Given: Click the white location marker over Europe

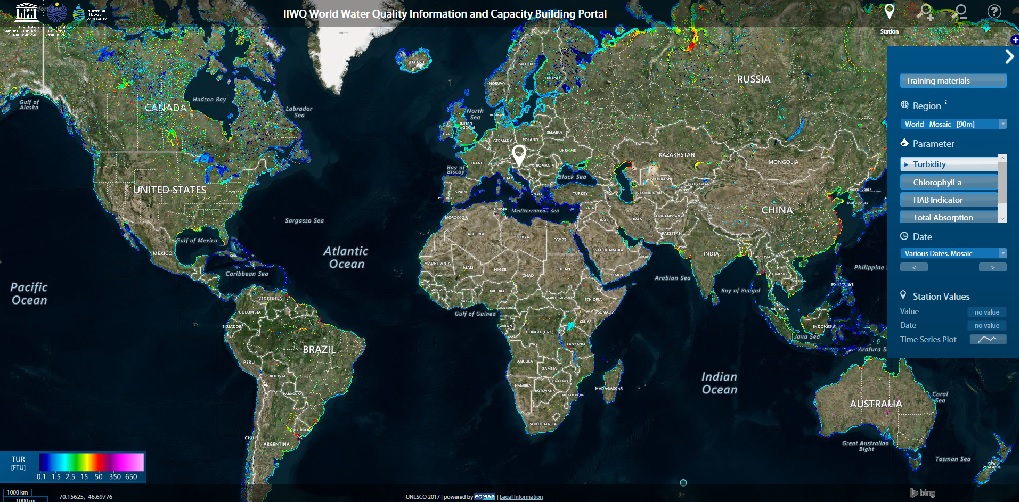Looking at the screenshot, I should click(x=519, y=155).
